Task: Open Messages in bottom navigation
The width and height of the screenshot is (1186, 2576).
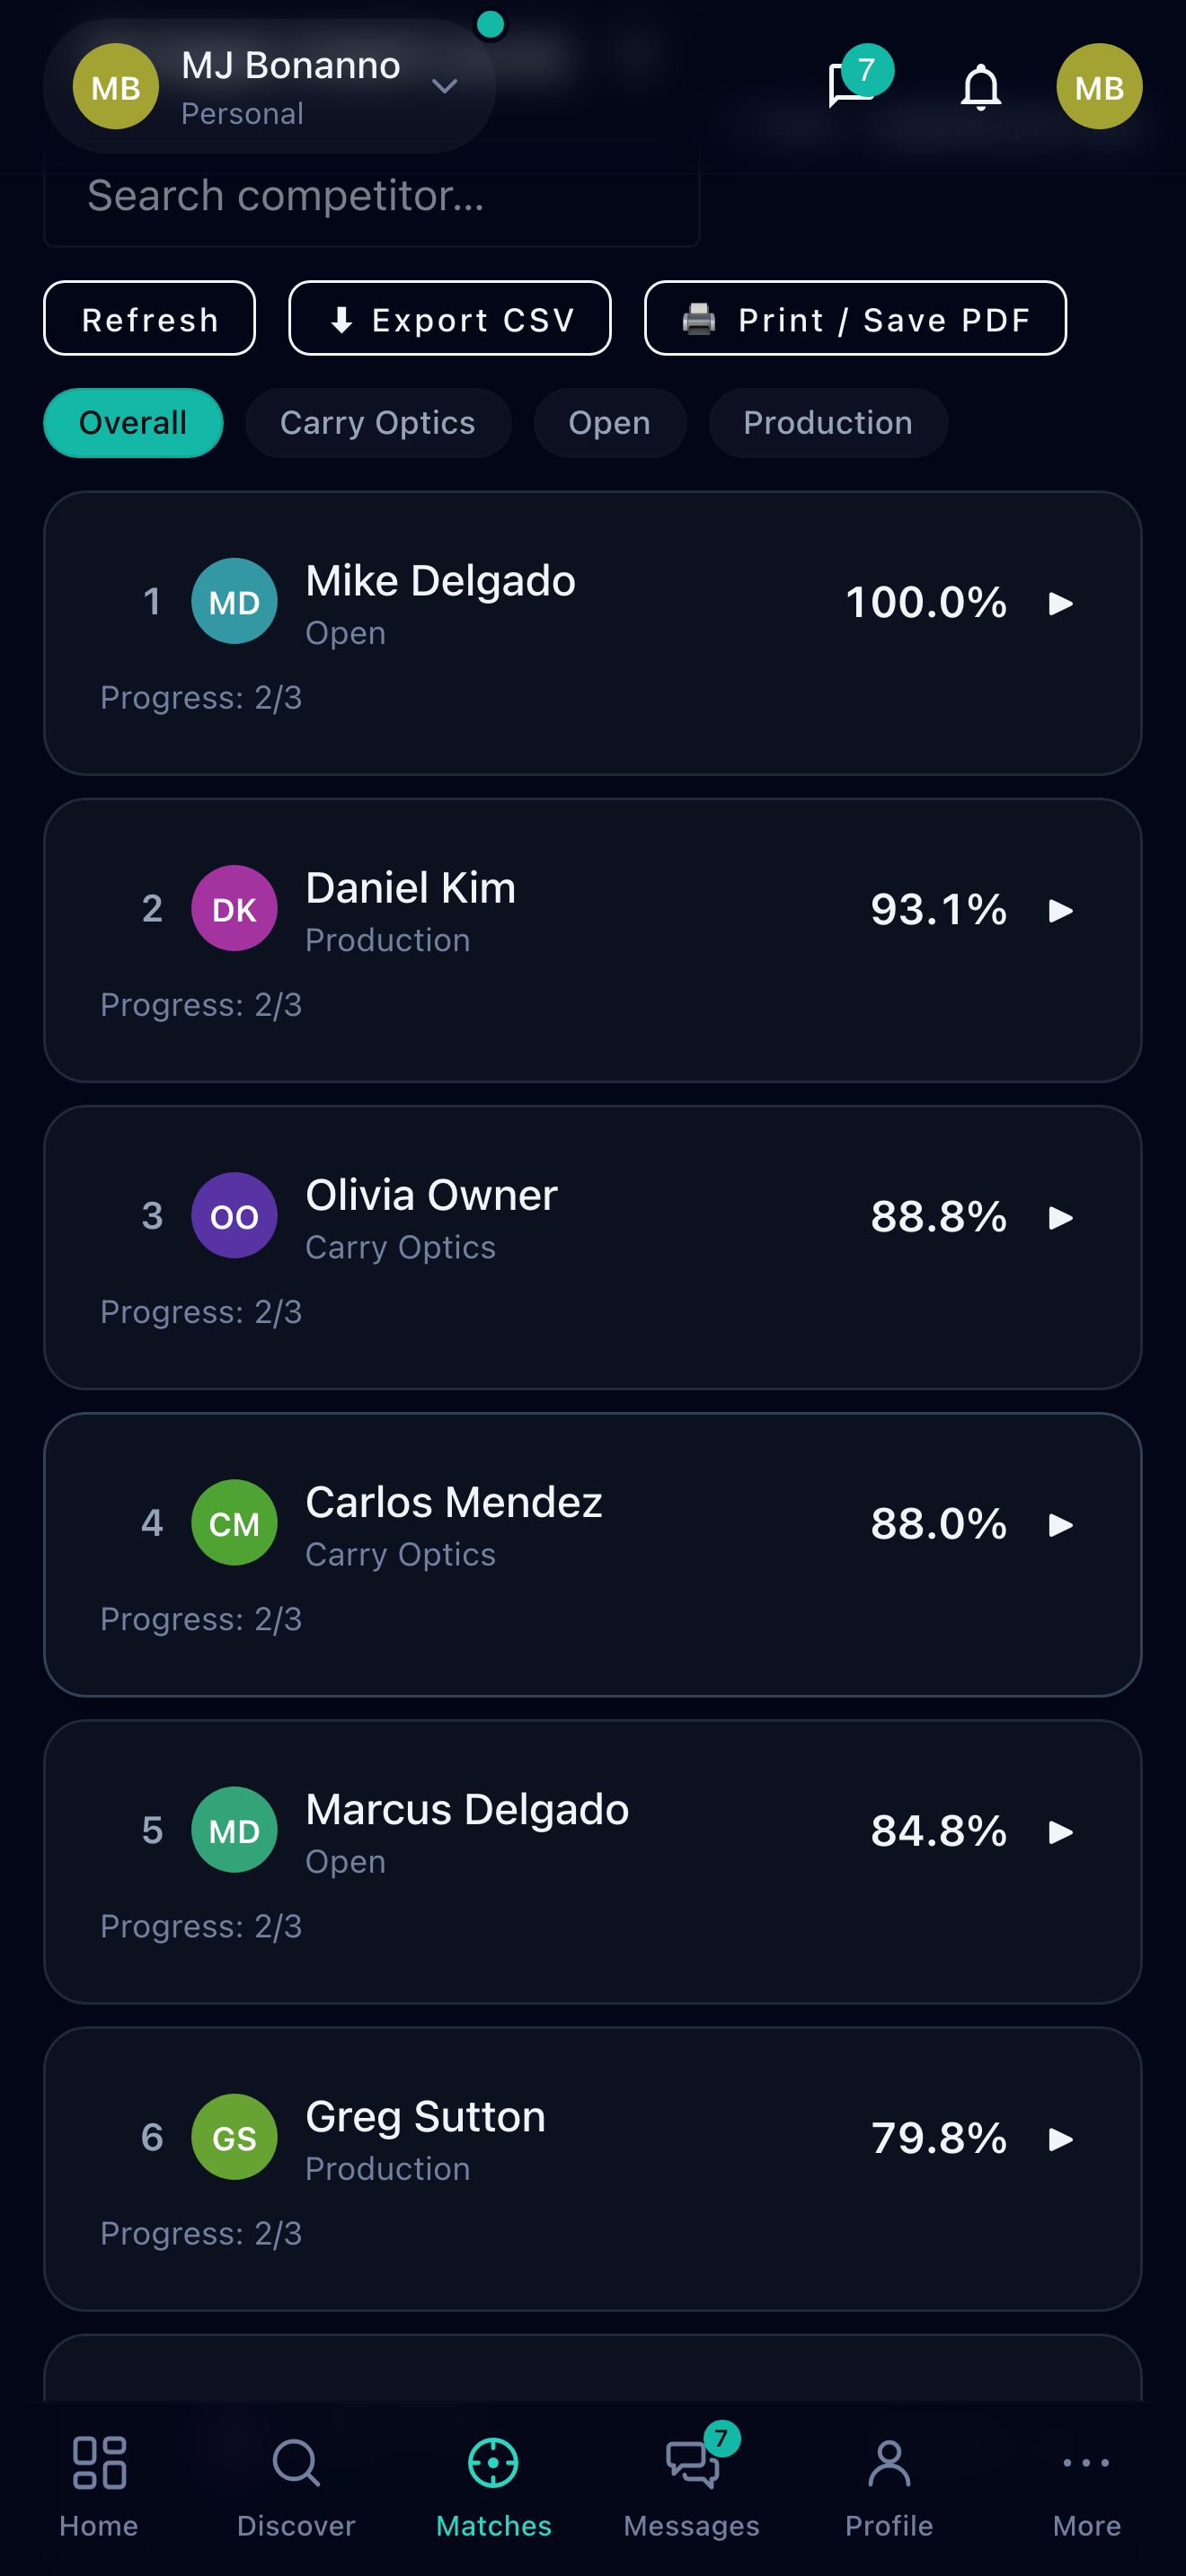Action: pos(692,2486)
